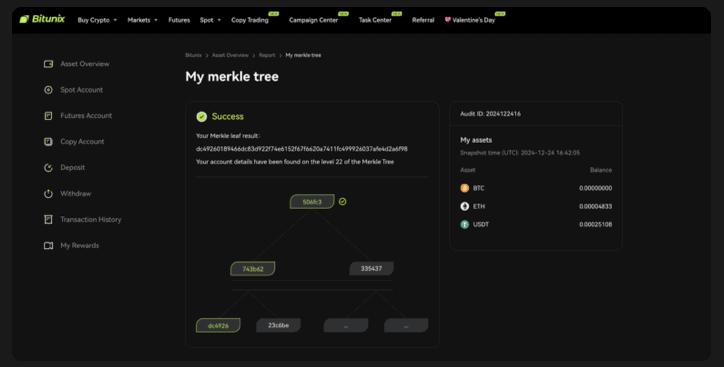Viewport: 724px width, 367px height.
Task: Click the My assets heading
Action: (476, 140)
